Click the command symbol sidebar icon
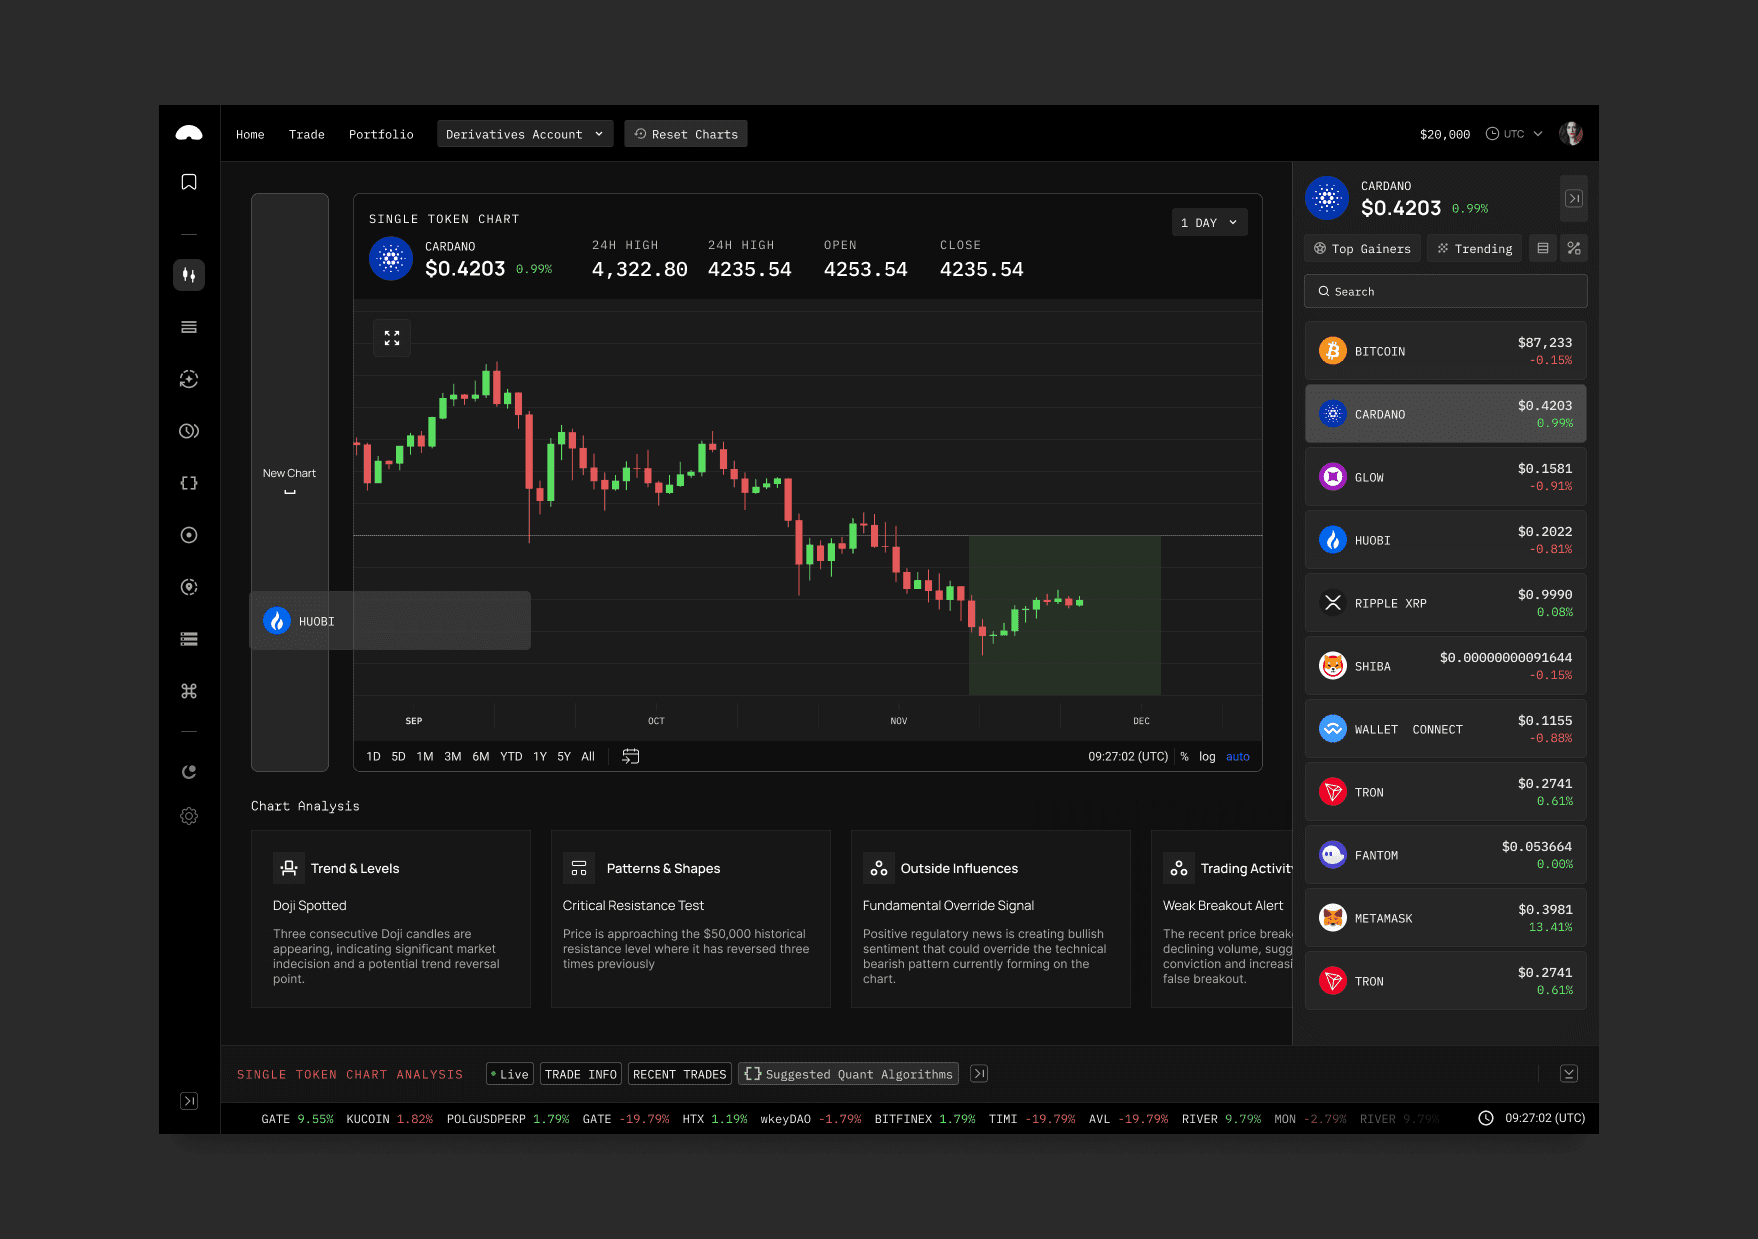Screen dimensions: 1758x1239 (189, 691)
